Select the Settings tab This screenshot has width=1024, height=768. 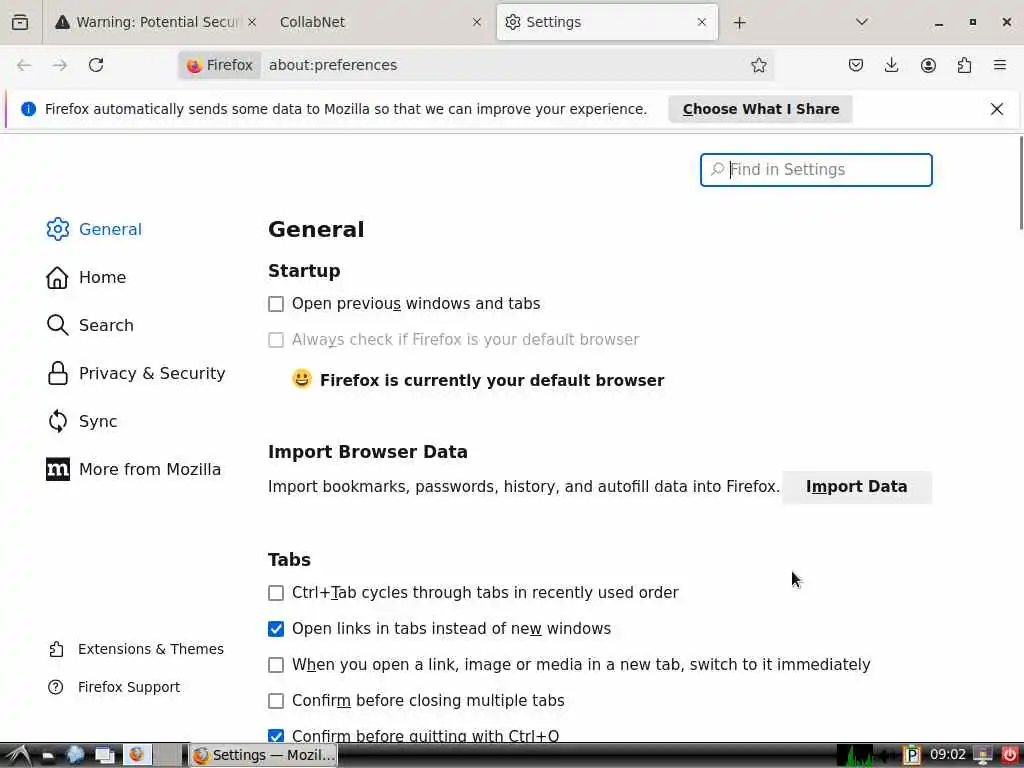click(x=607, y=22)
